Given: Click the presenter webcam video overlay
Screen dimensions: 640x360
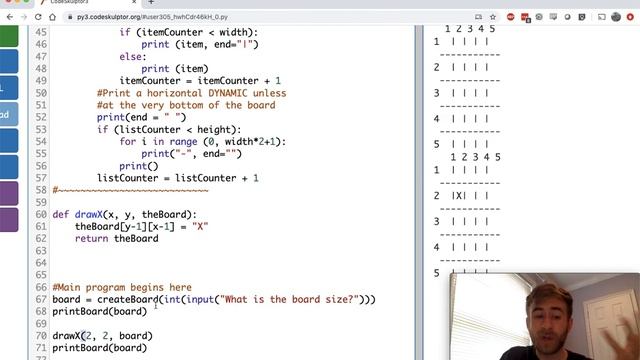Looking at the screenshot, I should [544, 317].
